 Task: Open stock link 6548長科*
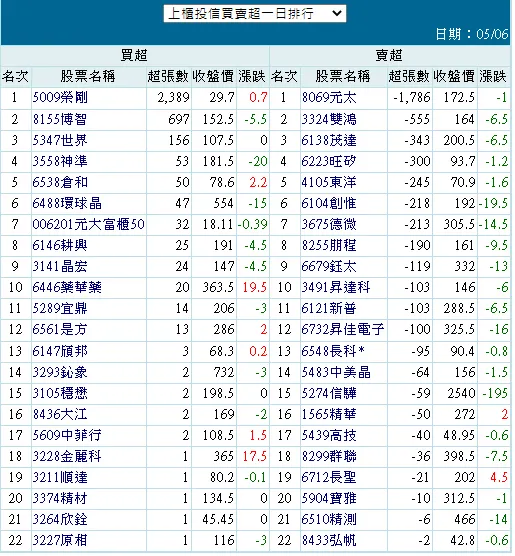click(333, 351)
